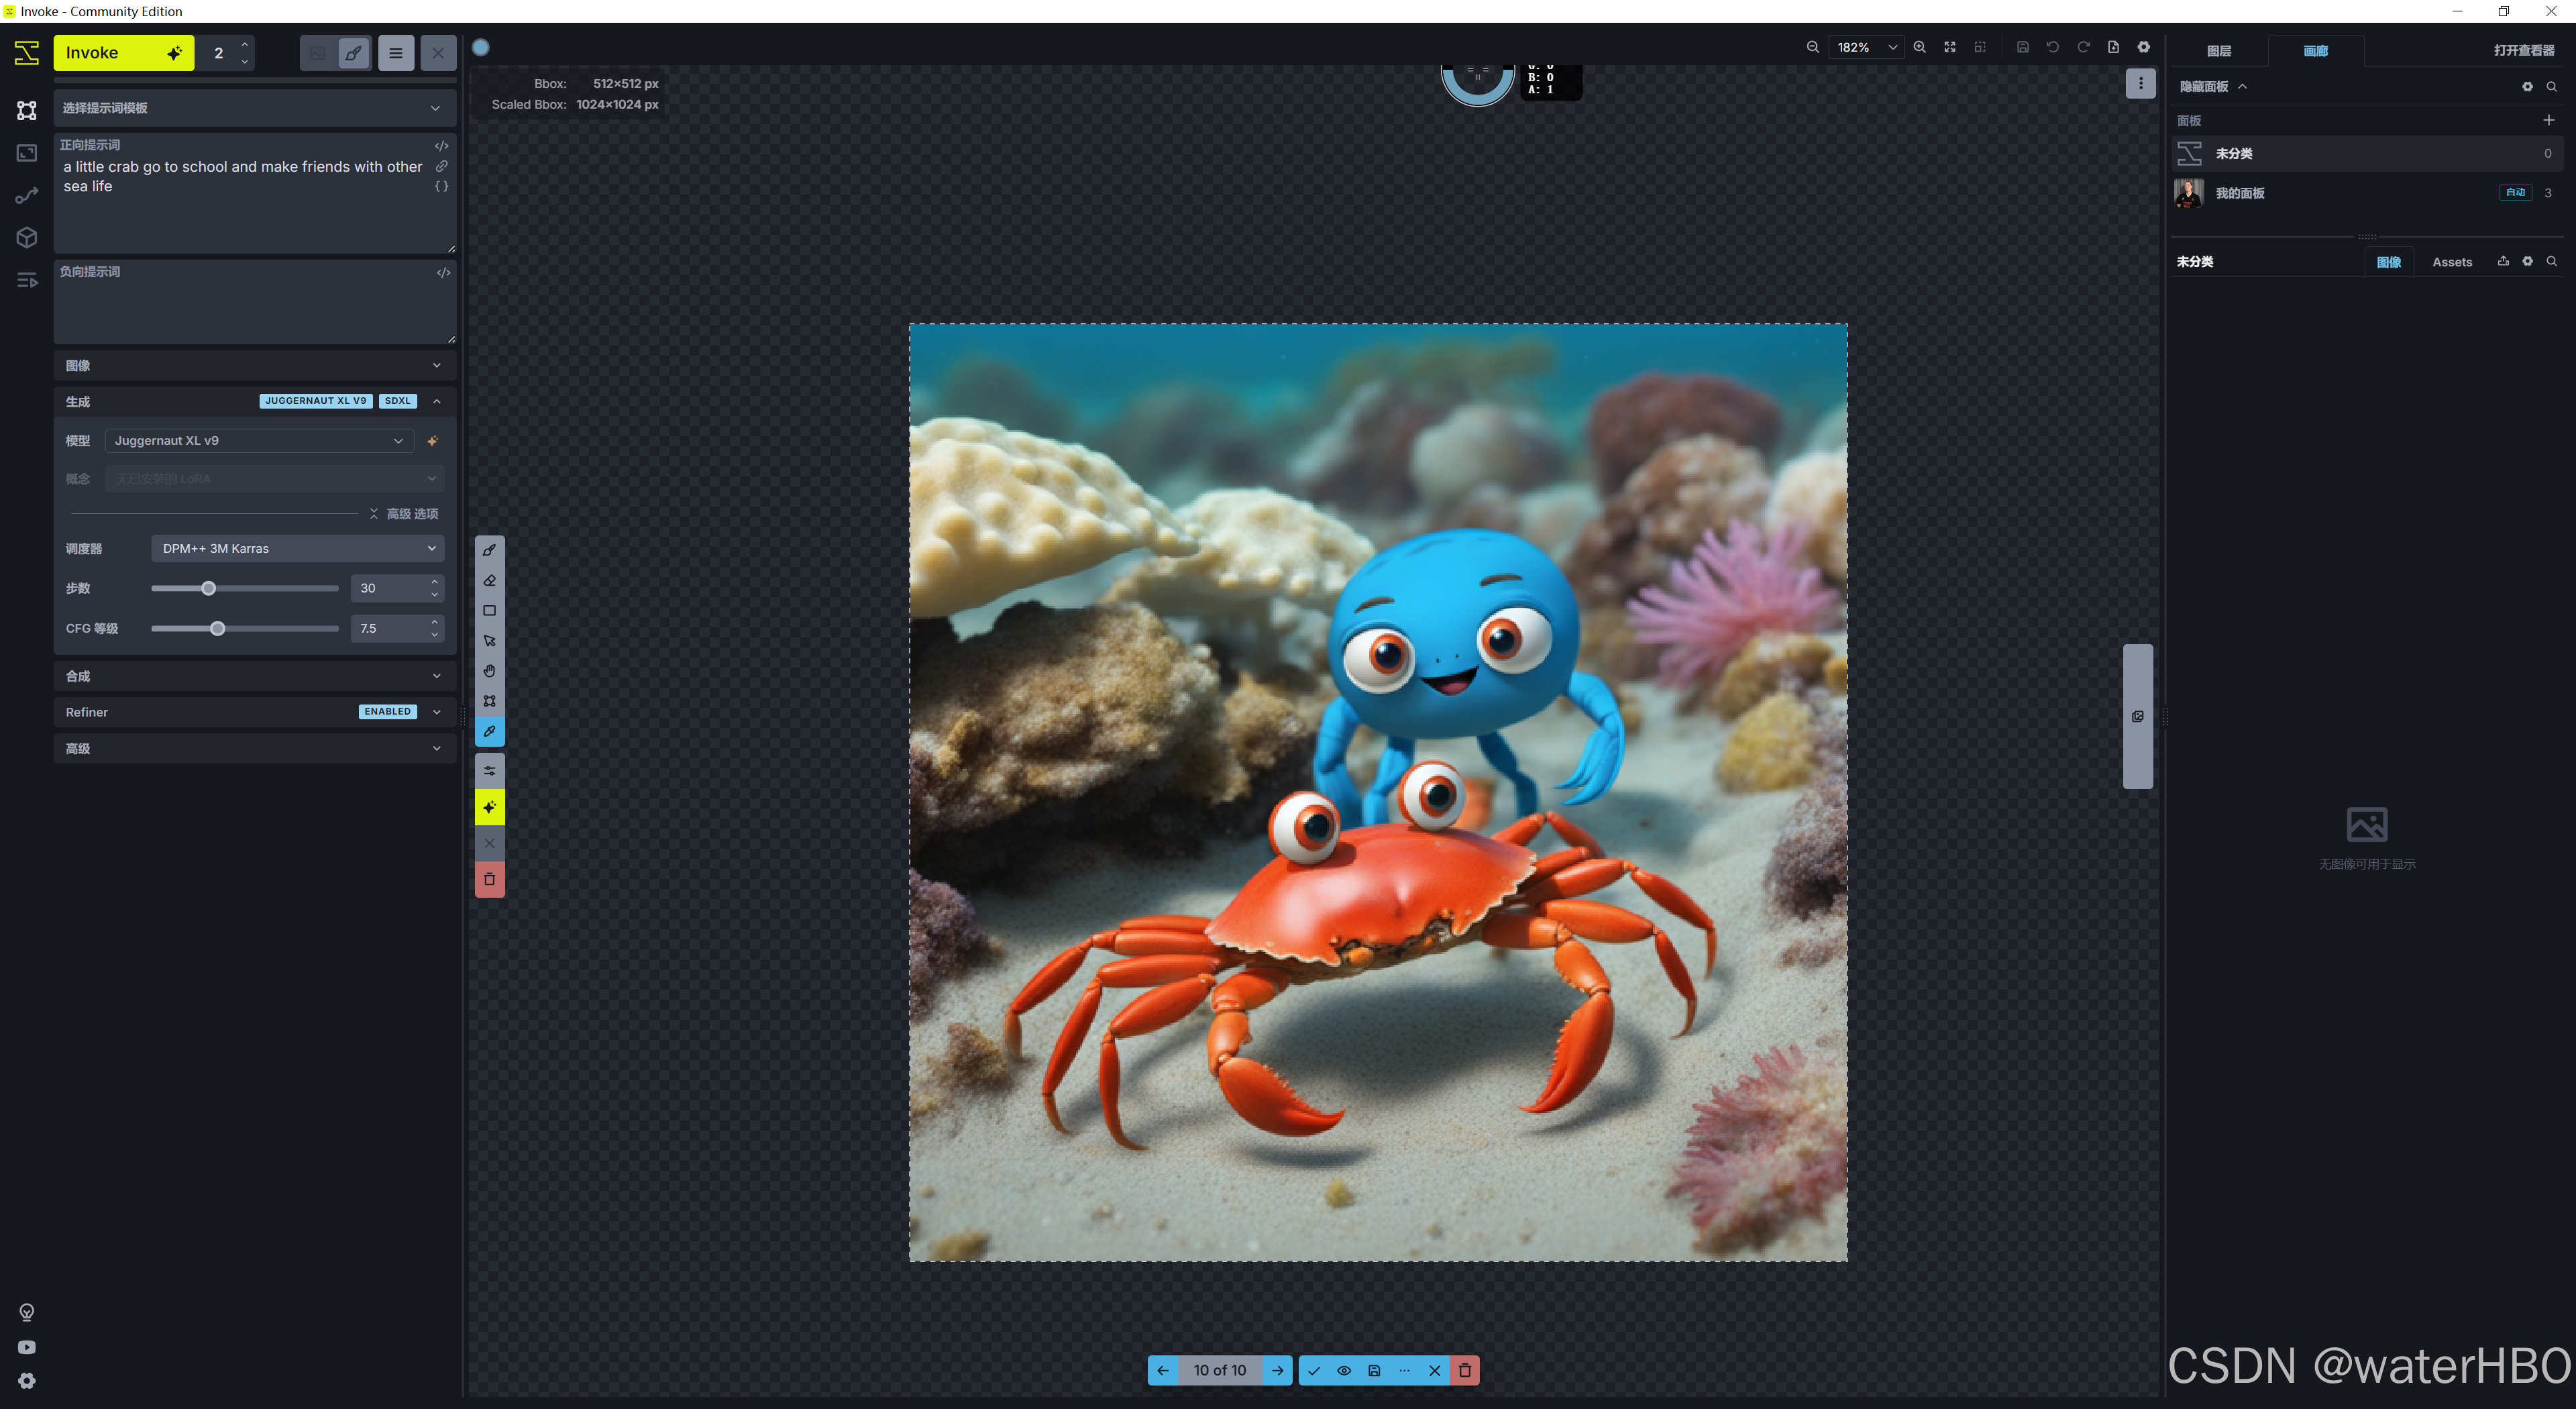Open the Models tab in left sidebar

coord(27,237)
